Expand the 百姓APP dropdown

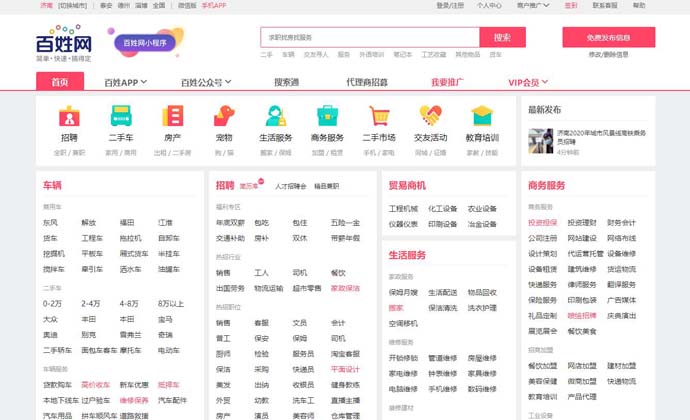(125, 82)
